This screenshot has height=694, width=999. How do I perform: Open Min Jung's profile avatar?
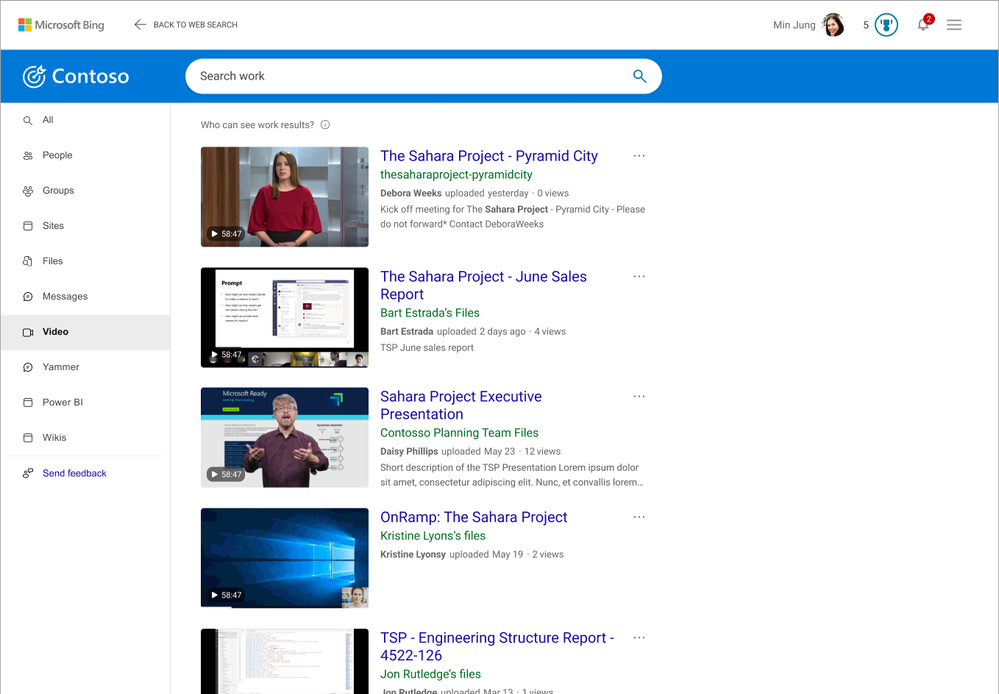[x=833, y=25]
